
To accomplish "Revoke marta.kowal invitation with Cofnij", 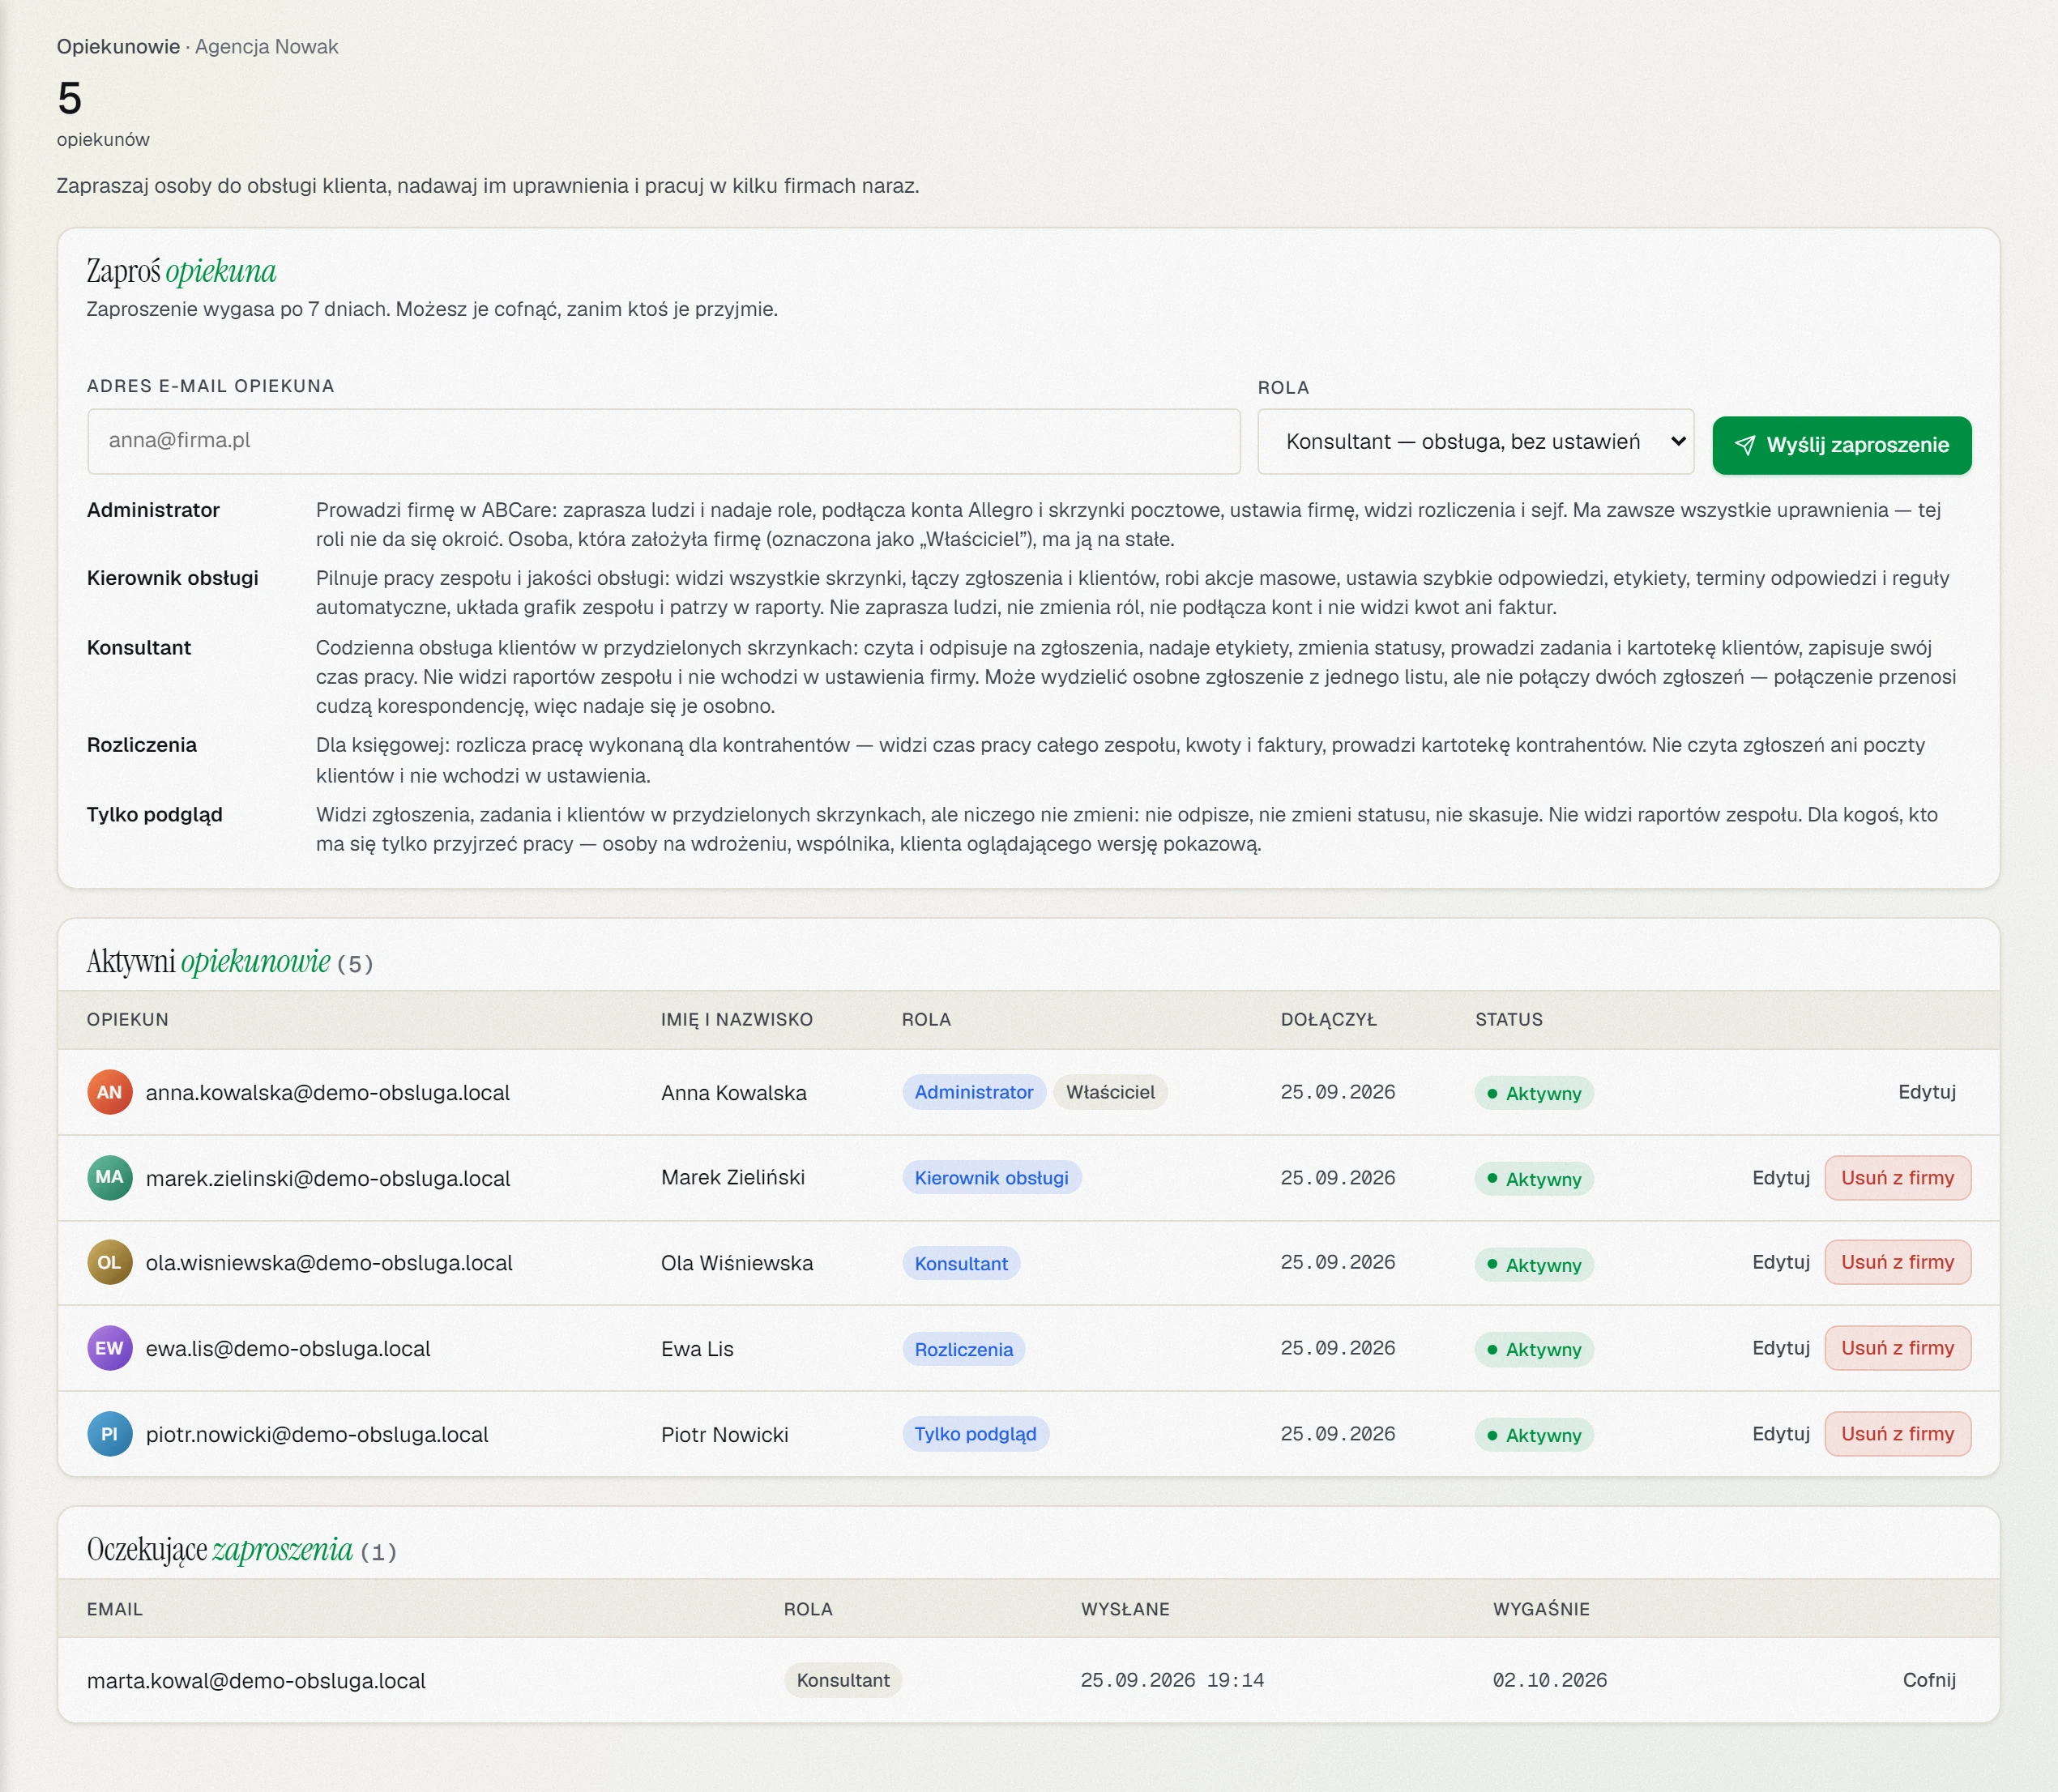I will 1928,1680.
